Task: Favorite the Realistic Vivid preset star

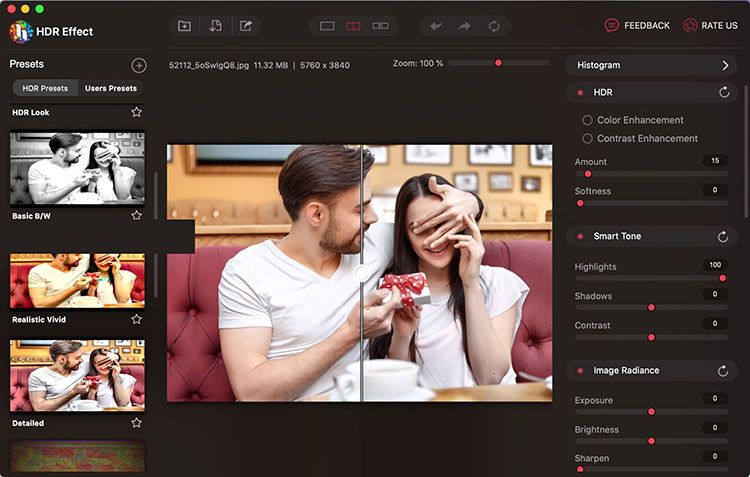Action: pos(136,319)
